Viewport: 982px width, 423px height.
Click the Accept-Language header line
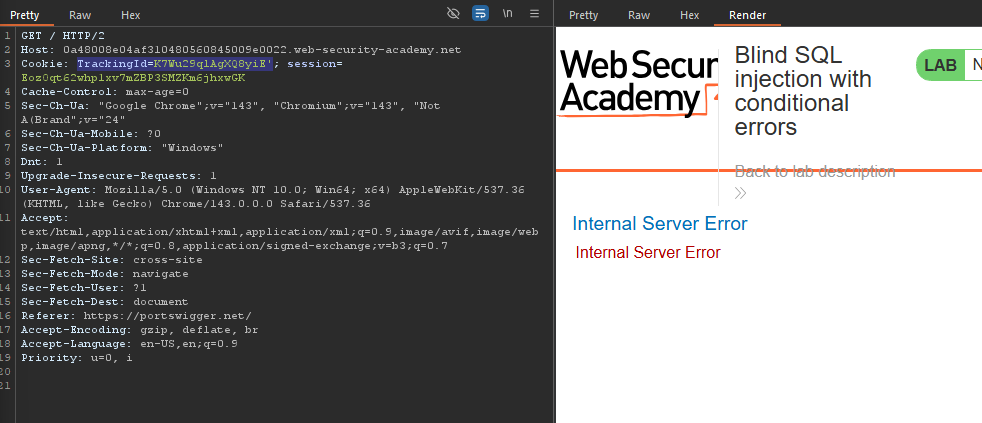tap(129, 343)
